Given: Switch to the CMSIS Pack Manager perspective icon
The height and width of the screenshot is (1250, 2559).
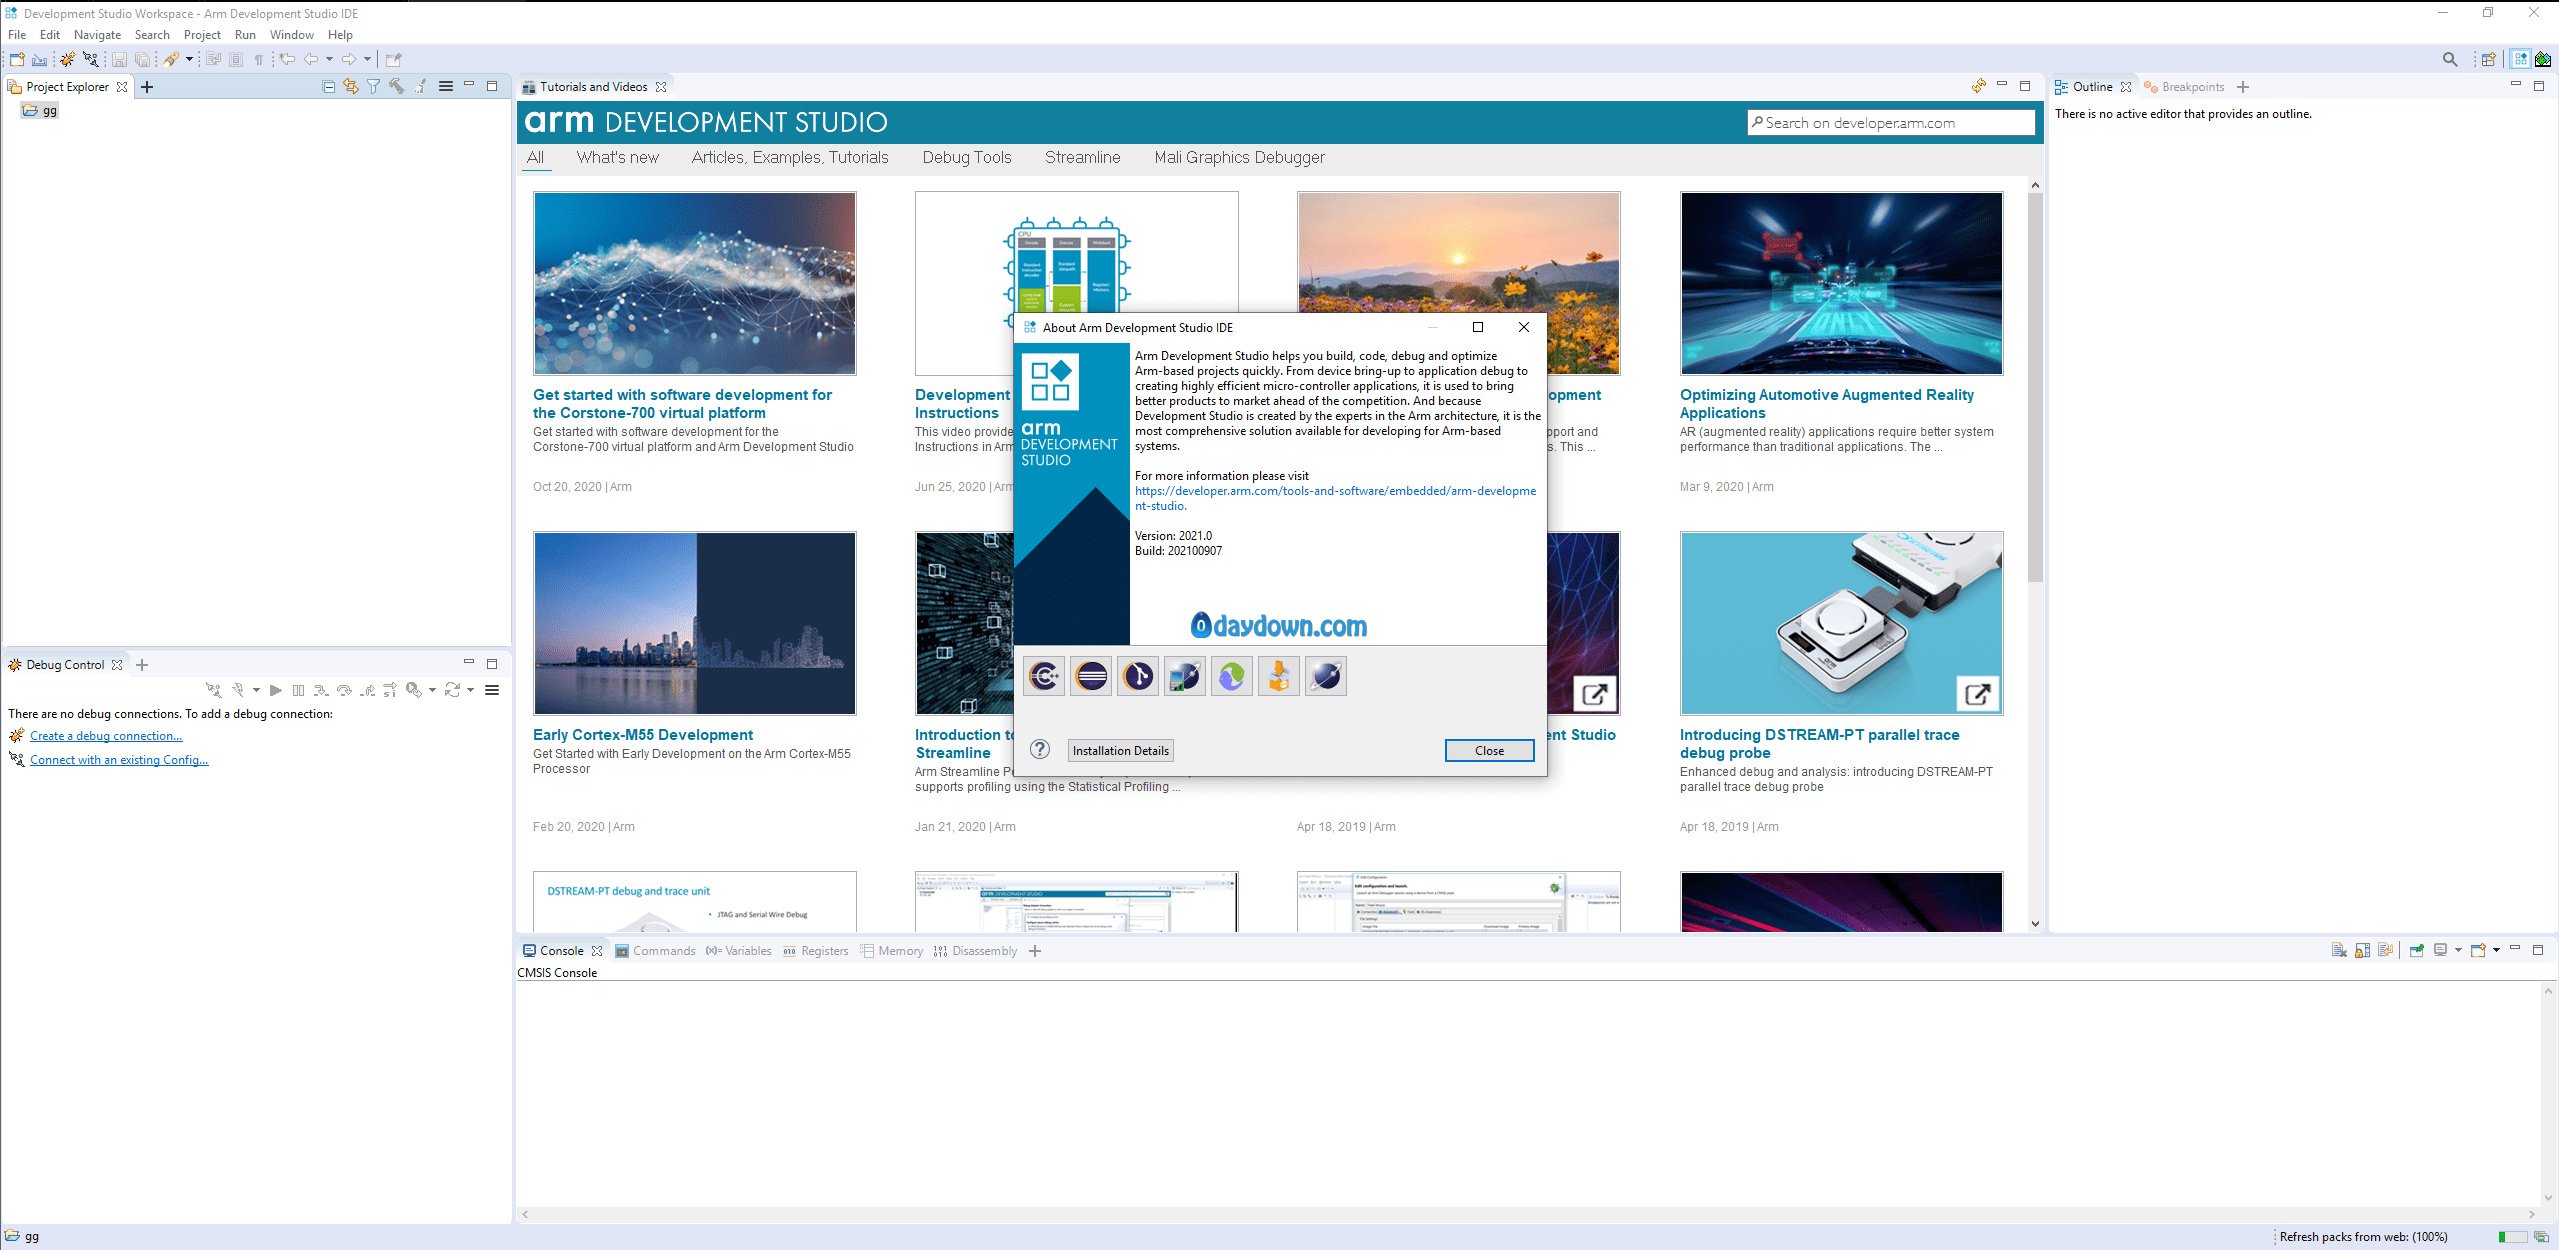Looking at the screenshot, I should pyautogui.click(x=2543, y=59).
